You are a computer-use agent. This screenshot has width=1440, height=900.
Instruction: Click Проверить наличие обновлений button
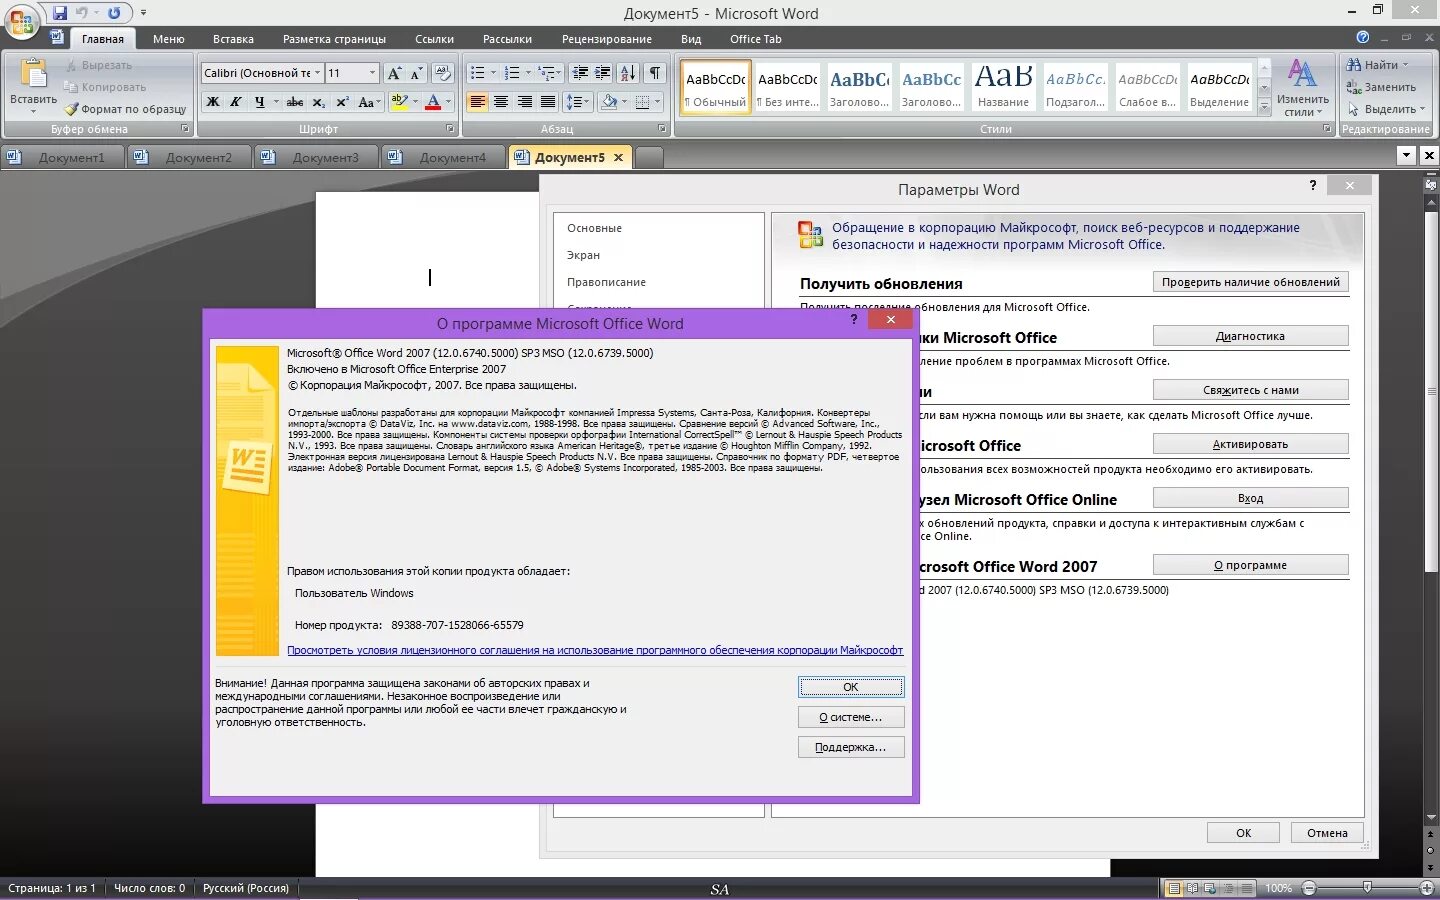click(1251, 282)
